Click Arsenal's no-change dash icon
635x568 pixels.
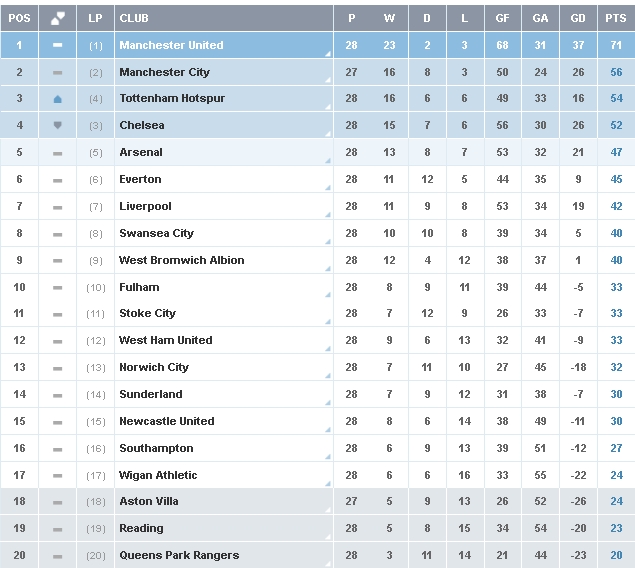[58, 153]
